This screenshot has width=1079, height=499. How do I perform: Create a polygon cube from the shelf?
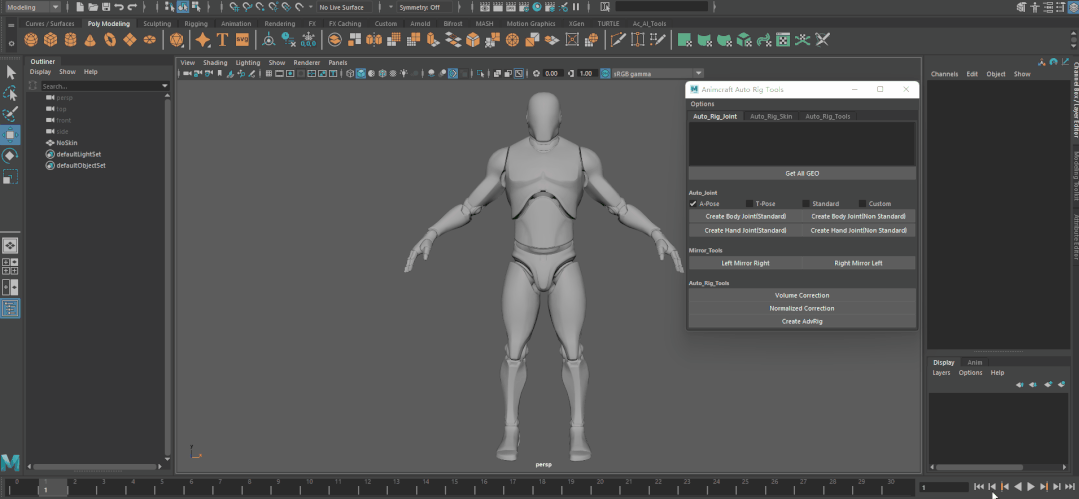pos(50,40)
